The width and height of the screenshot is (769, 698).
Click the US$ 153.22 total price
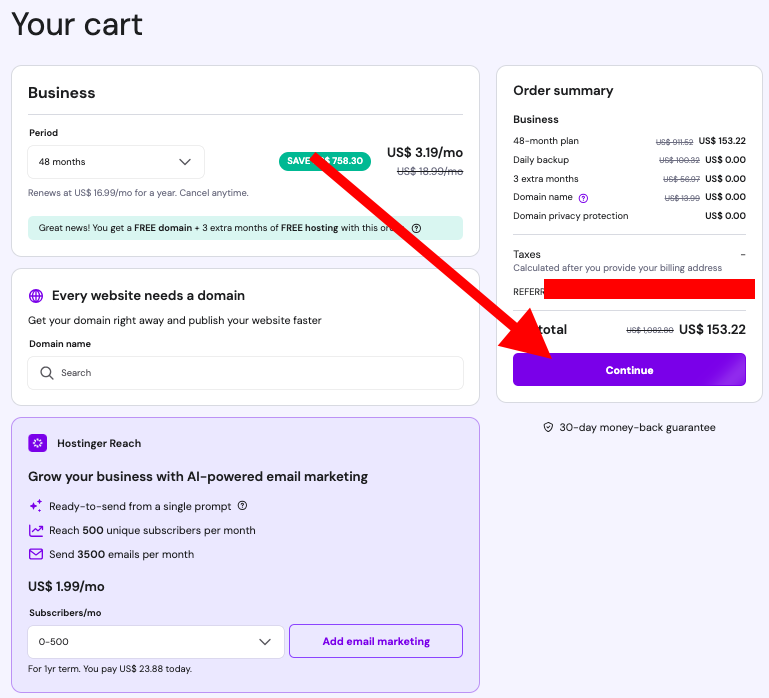(x=712, y=329)
